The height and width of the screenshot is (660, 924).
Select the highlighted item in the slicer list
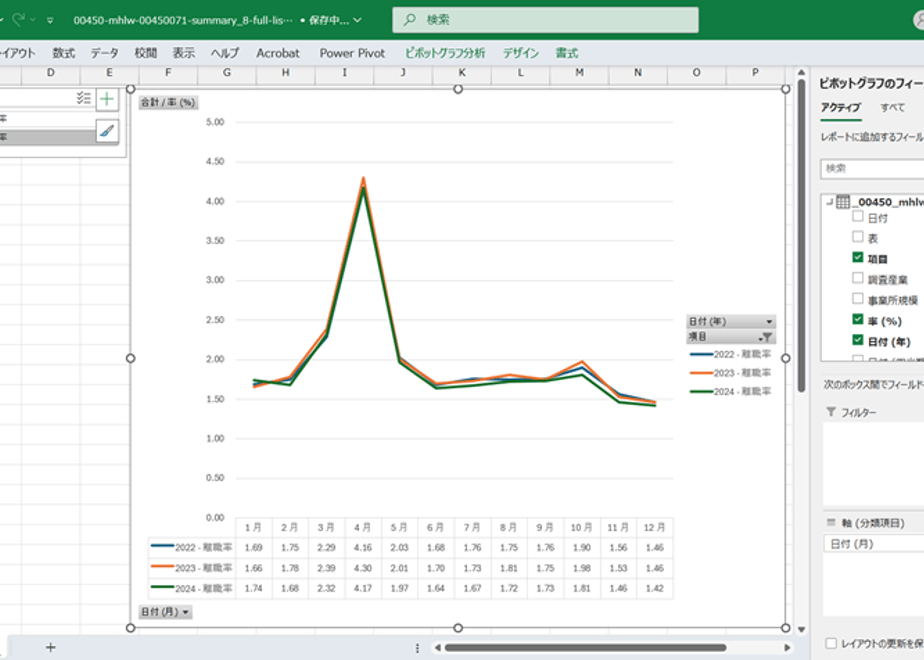tap(47, 137)
